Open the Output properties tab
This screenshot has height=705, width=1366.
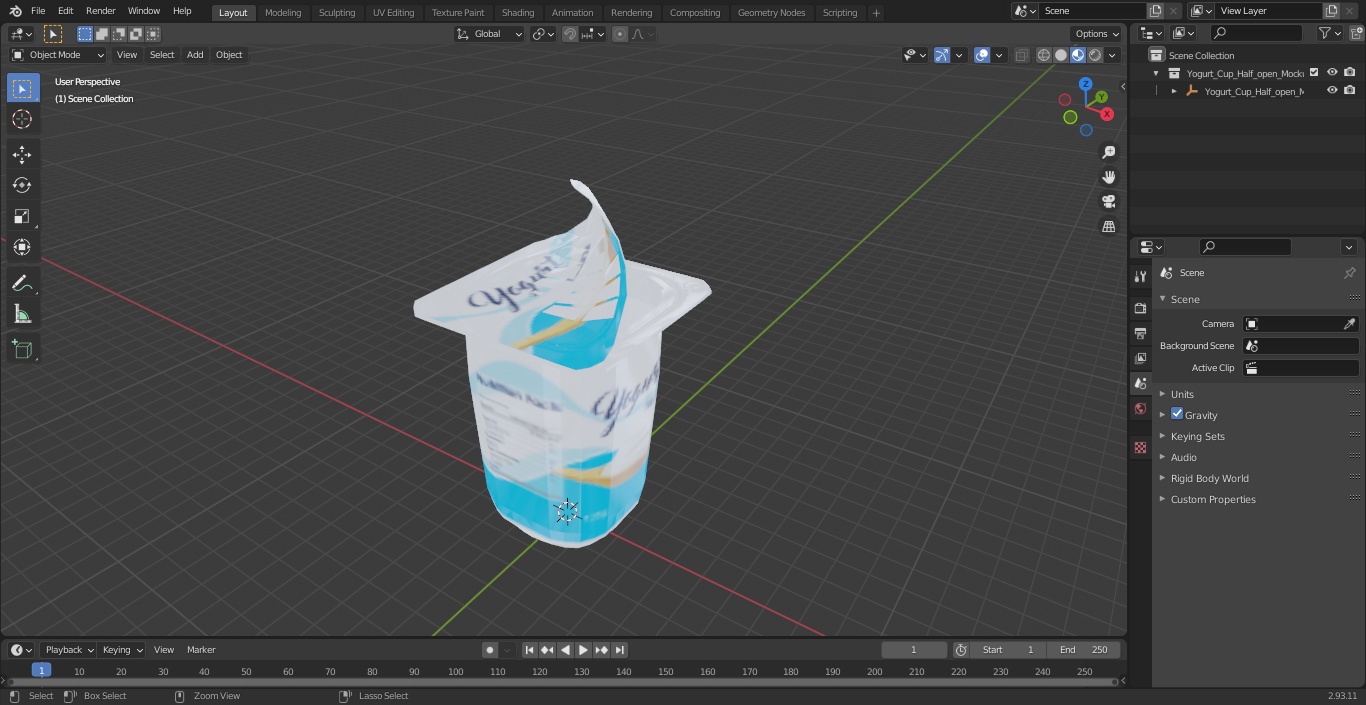tap(1140, 333)
